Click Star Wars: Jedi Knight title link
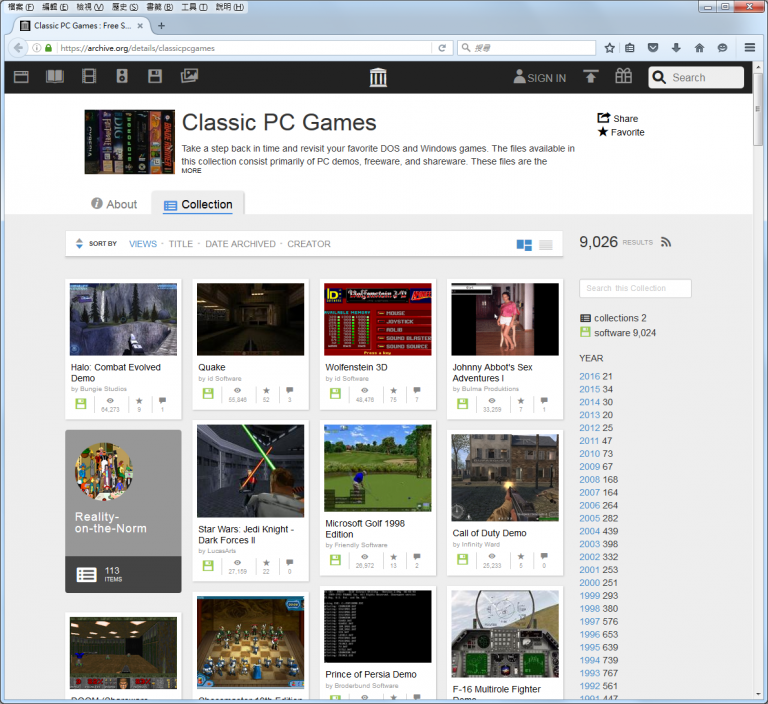Image resolution: width=768 pixels, height=704 pixels. coord(246,534)
